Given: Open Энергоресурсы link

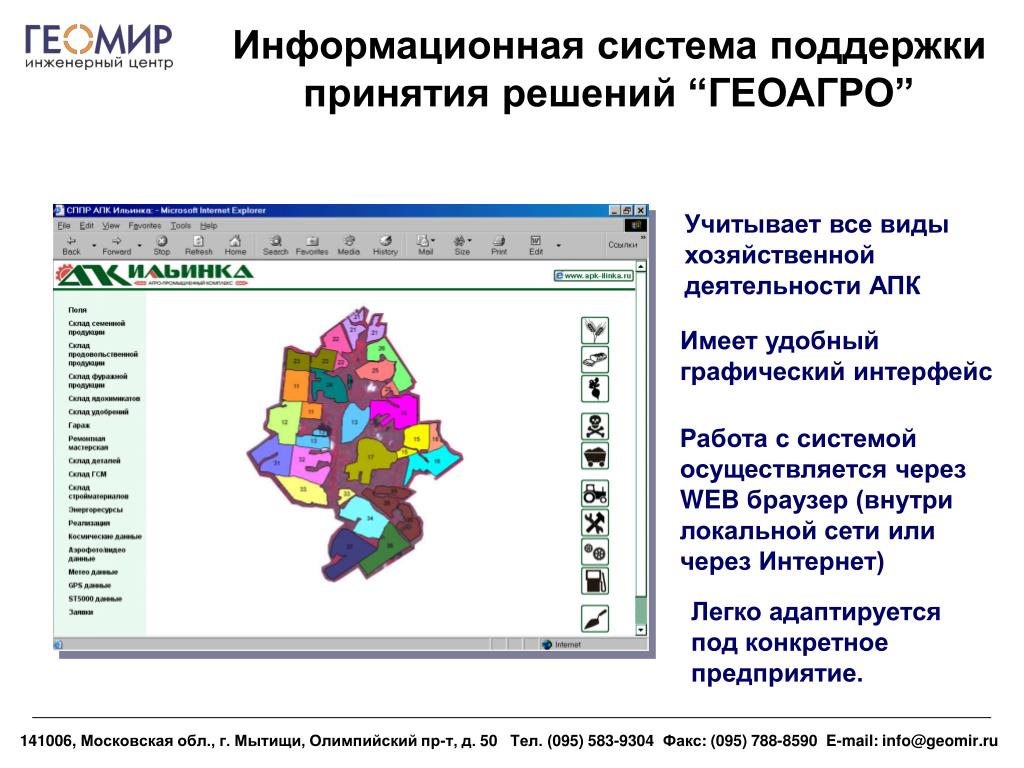Looking at the screenshot, I should [x=95, y=509].
